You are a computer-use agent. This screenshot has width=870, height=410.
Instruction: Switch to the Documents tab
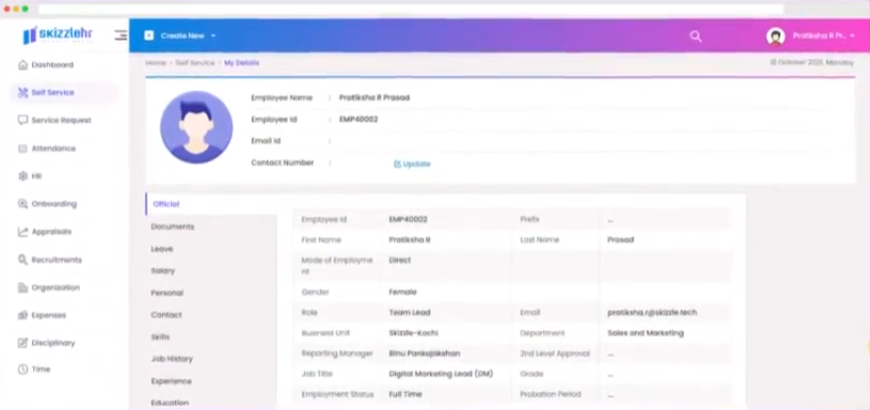pyautogui.click(x=173, y=227)
